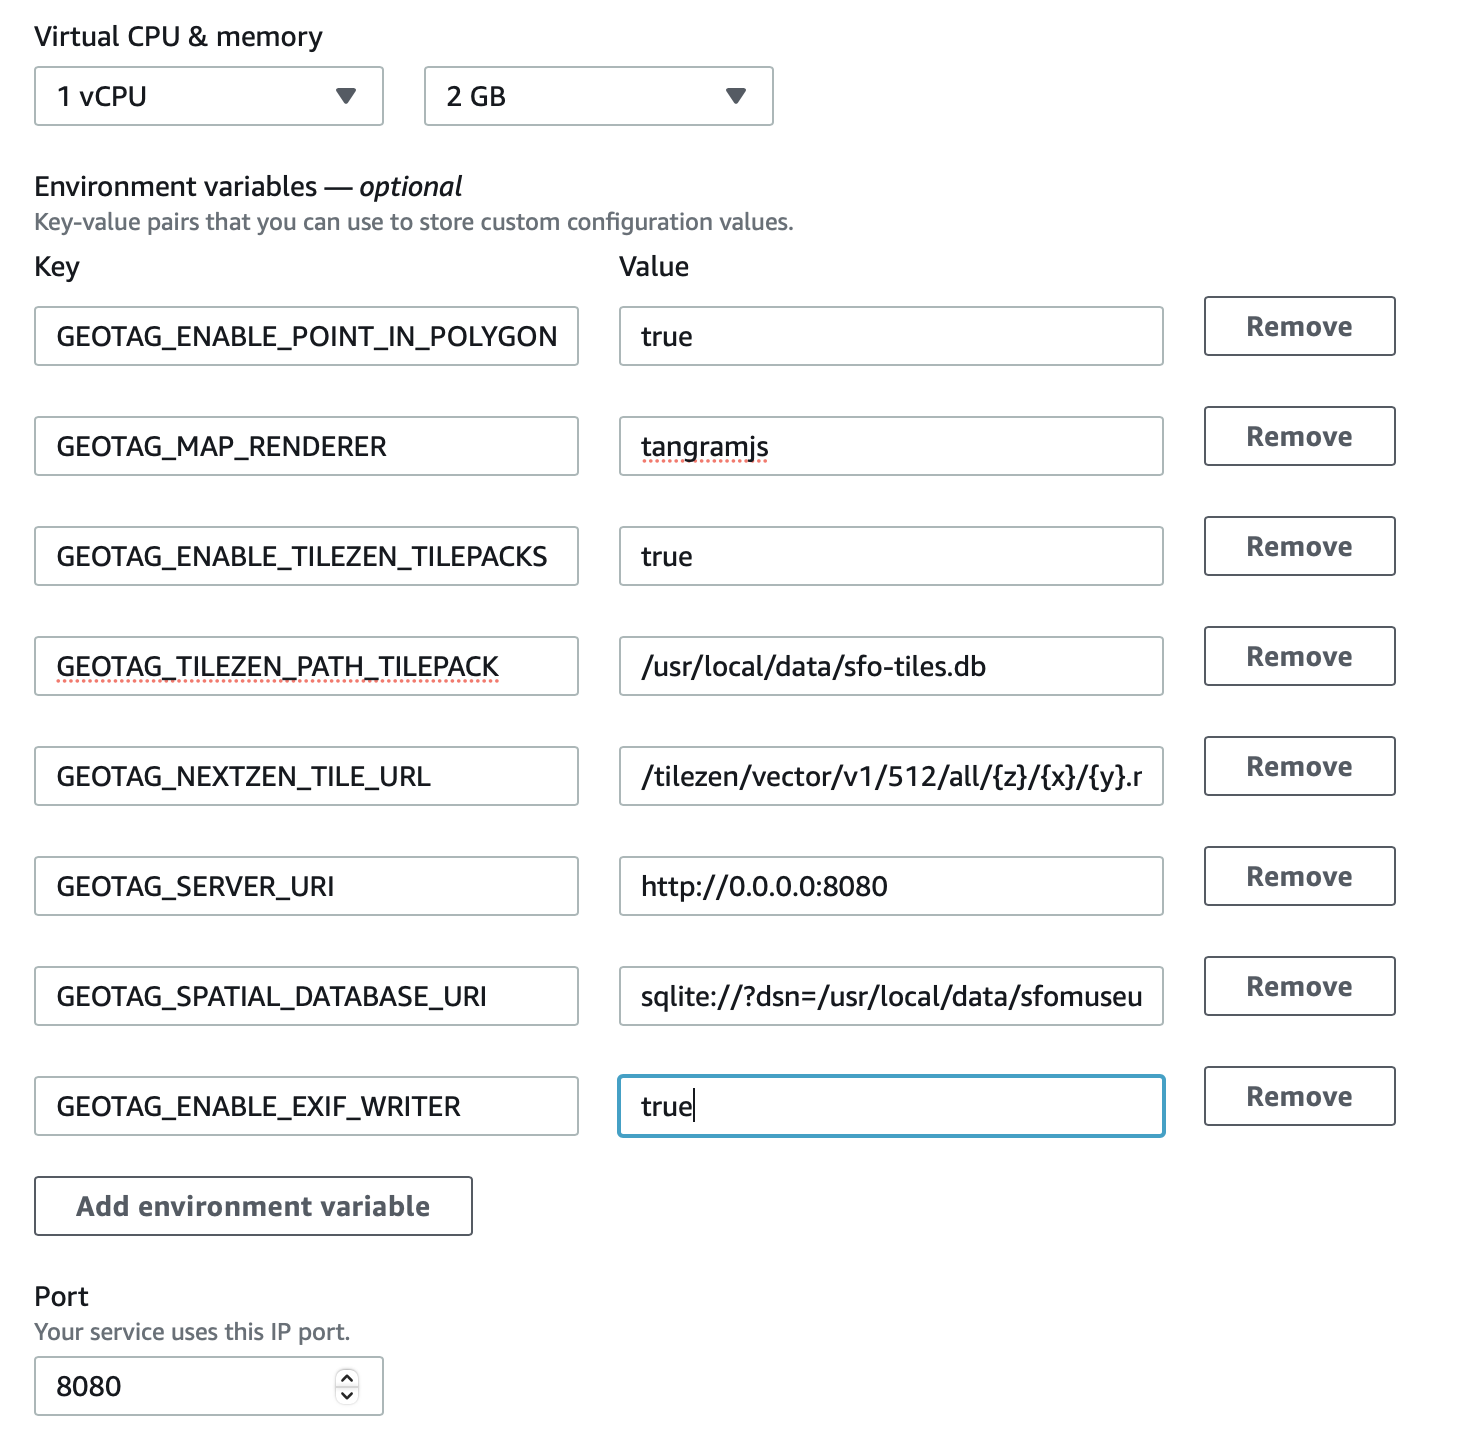Click the GEOTAG_ENABLE_POINT_IN_POLYGON key field
This screenshot has width=1464, height=1440.
point(306,336)
